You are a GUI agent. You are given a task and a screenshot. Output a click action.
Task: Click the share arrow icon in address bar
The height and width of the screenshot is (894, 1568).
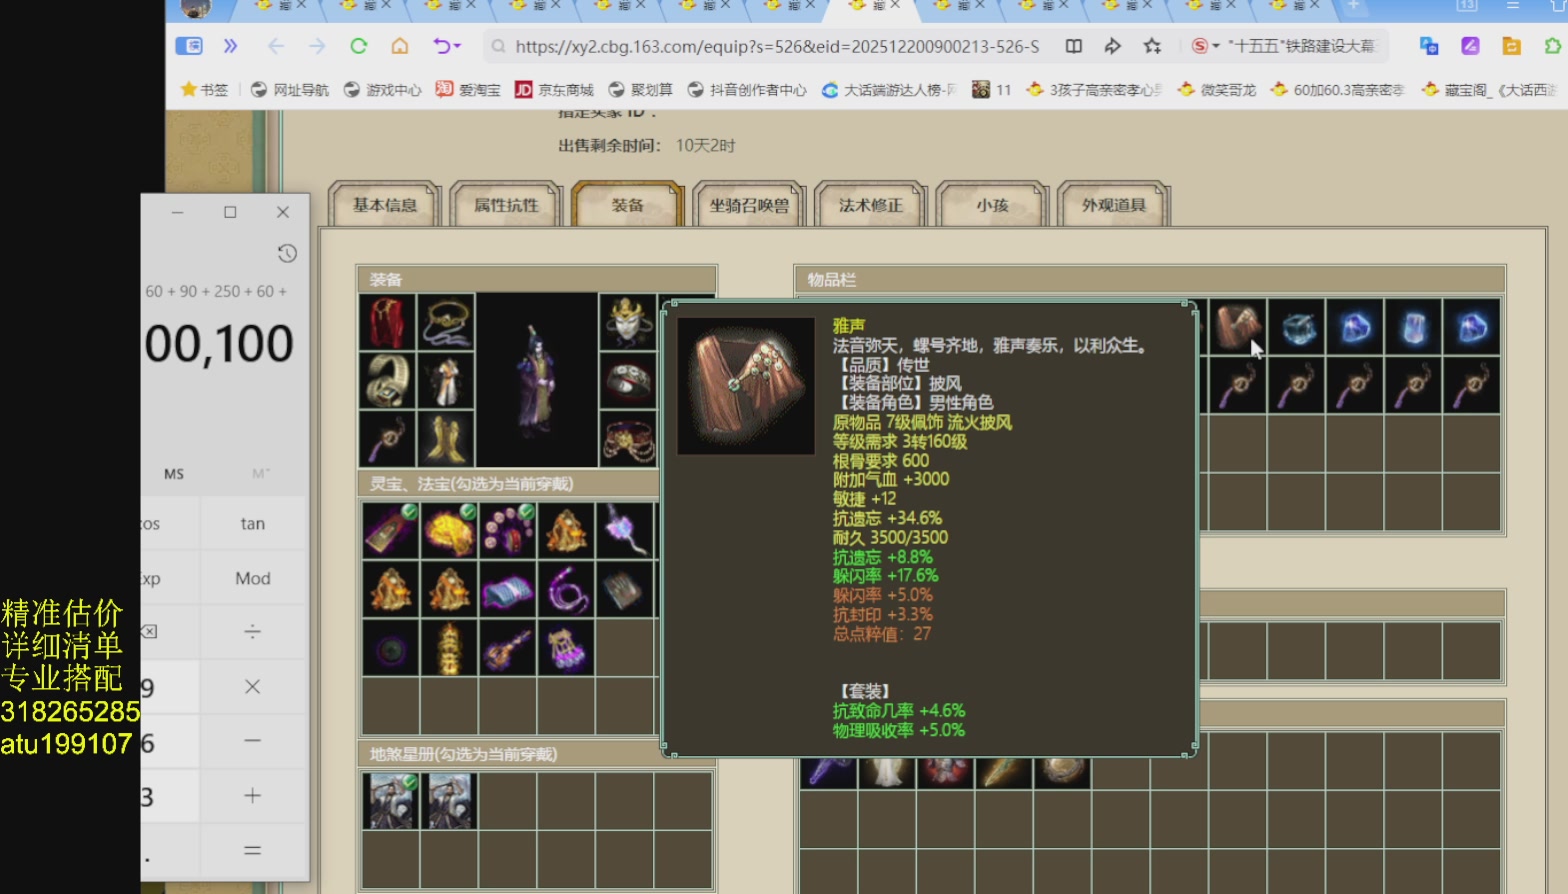[1112, 46]
